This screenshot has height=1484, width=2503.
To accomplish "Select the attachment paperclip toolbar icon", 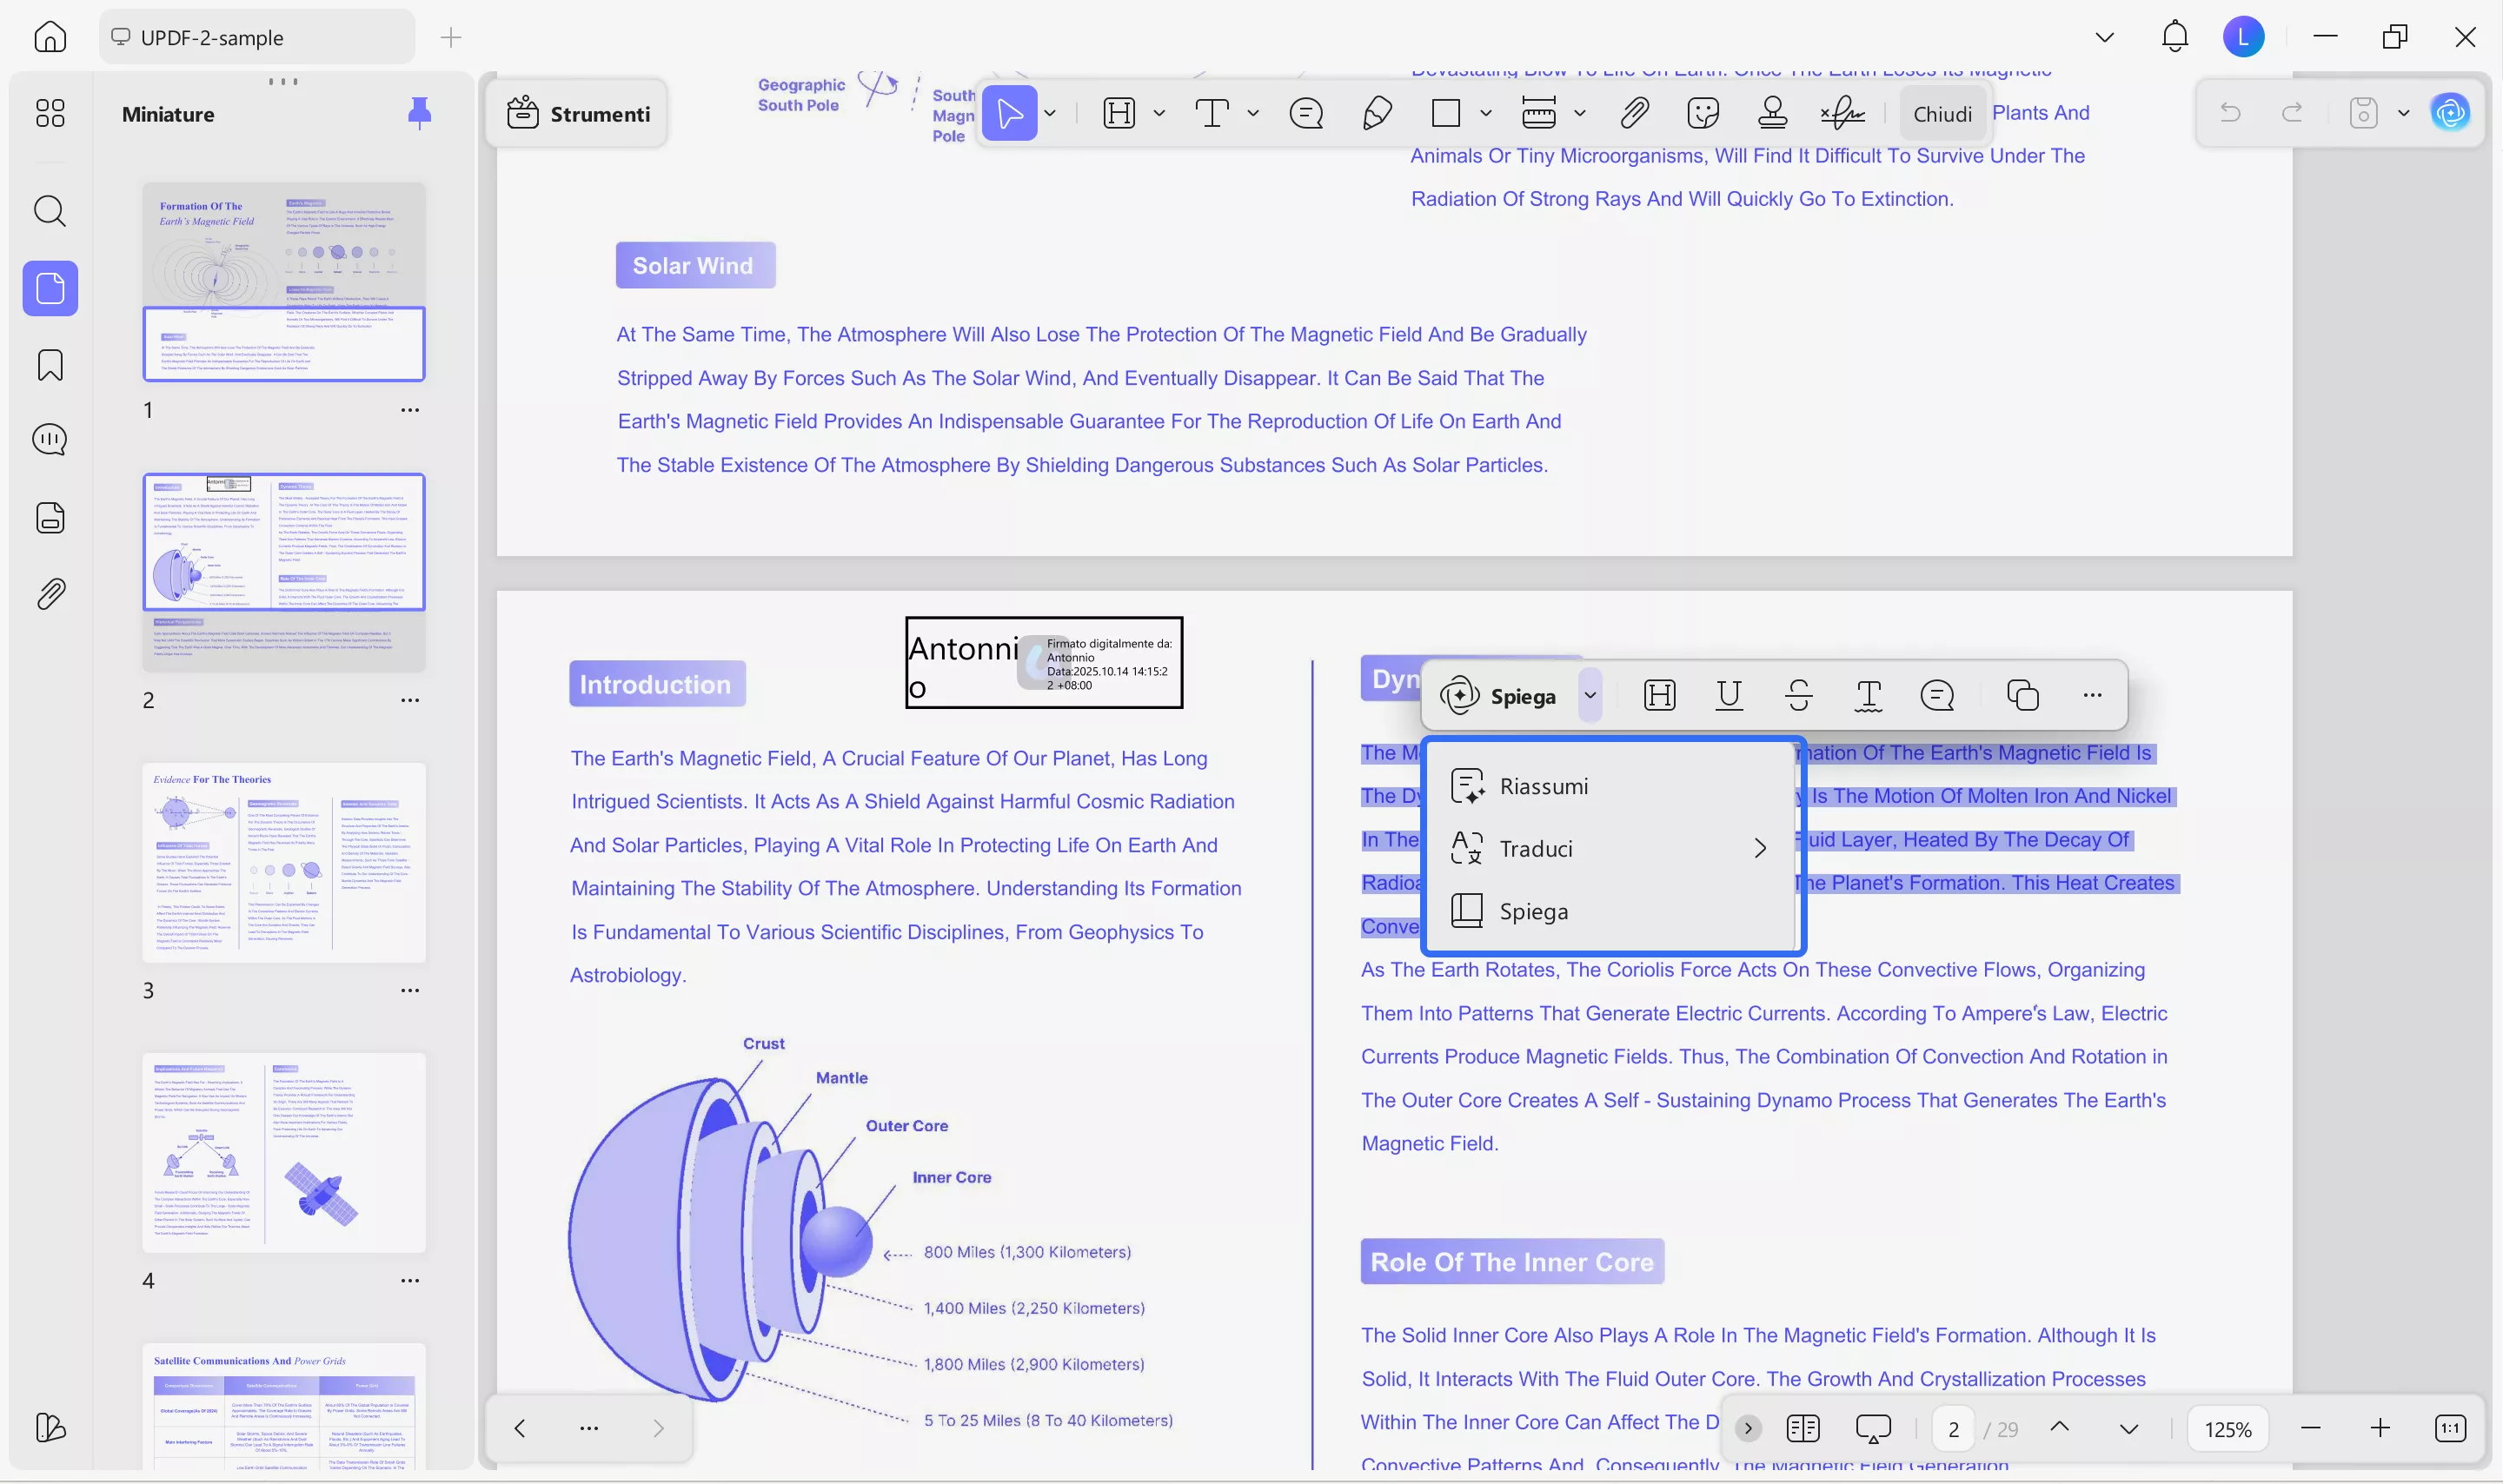I will (x=1634, y=113).
